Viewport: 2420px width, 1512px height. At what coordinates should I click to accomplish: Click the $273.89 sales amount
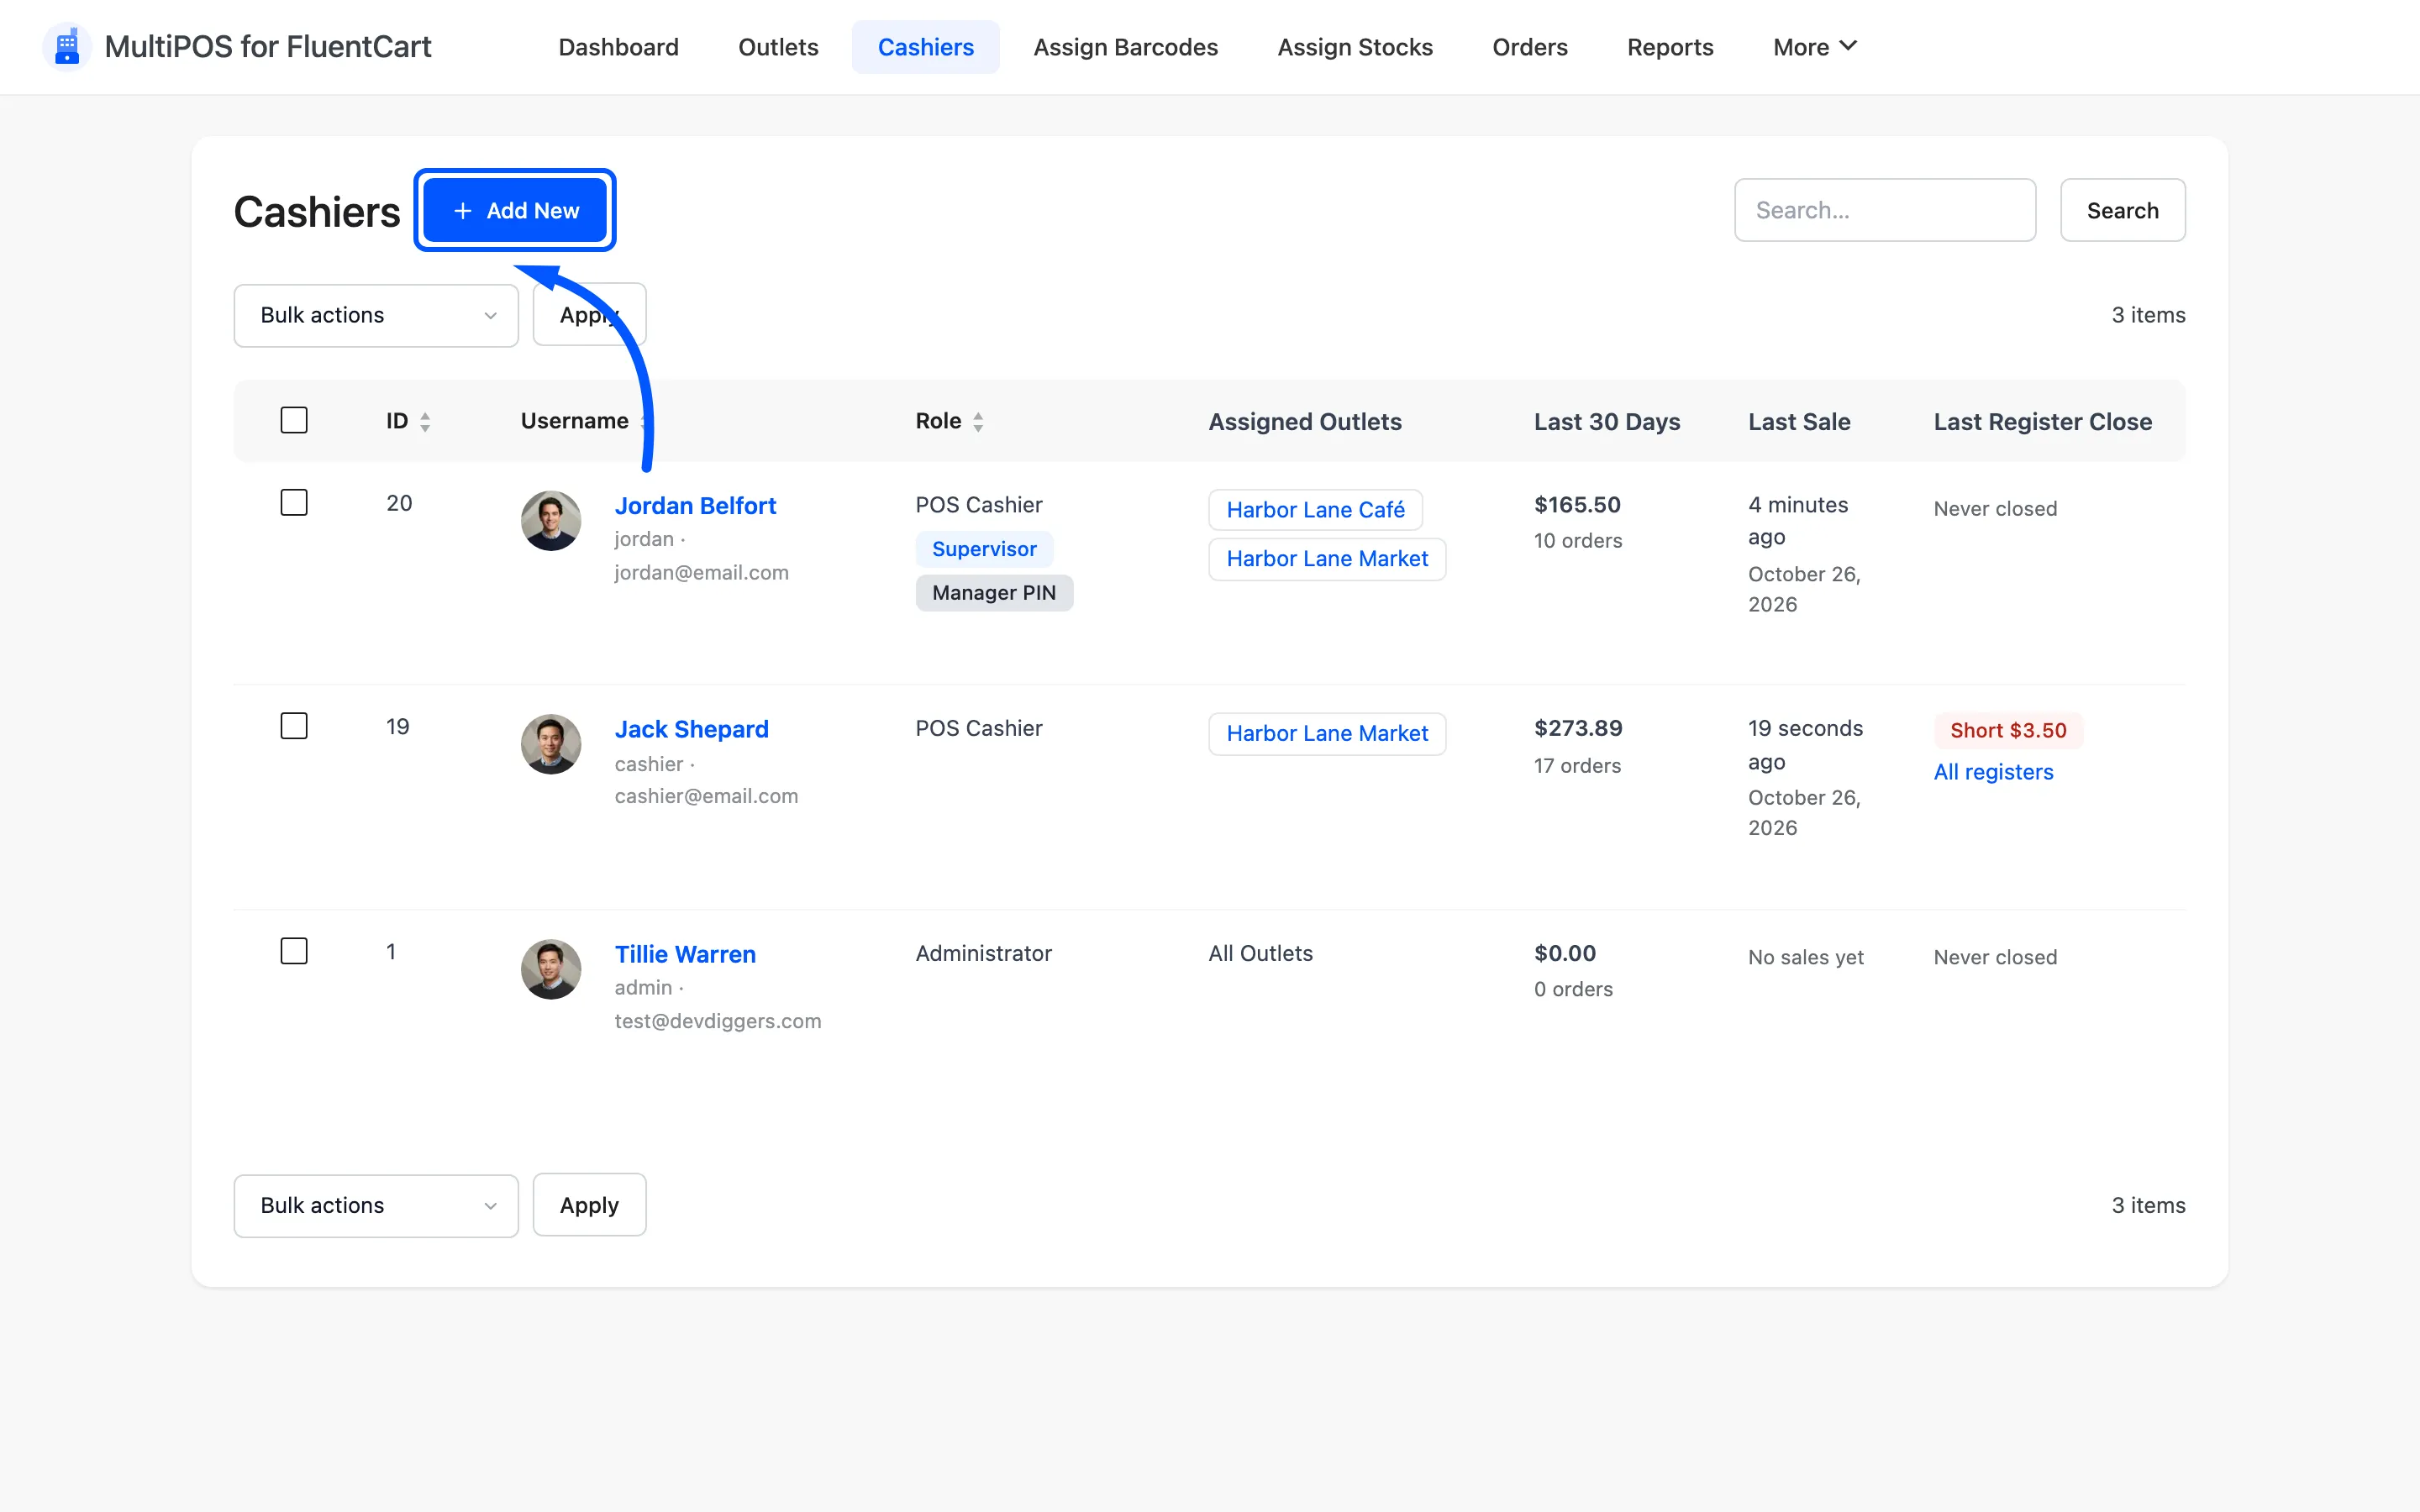[1578, 728]
